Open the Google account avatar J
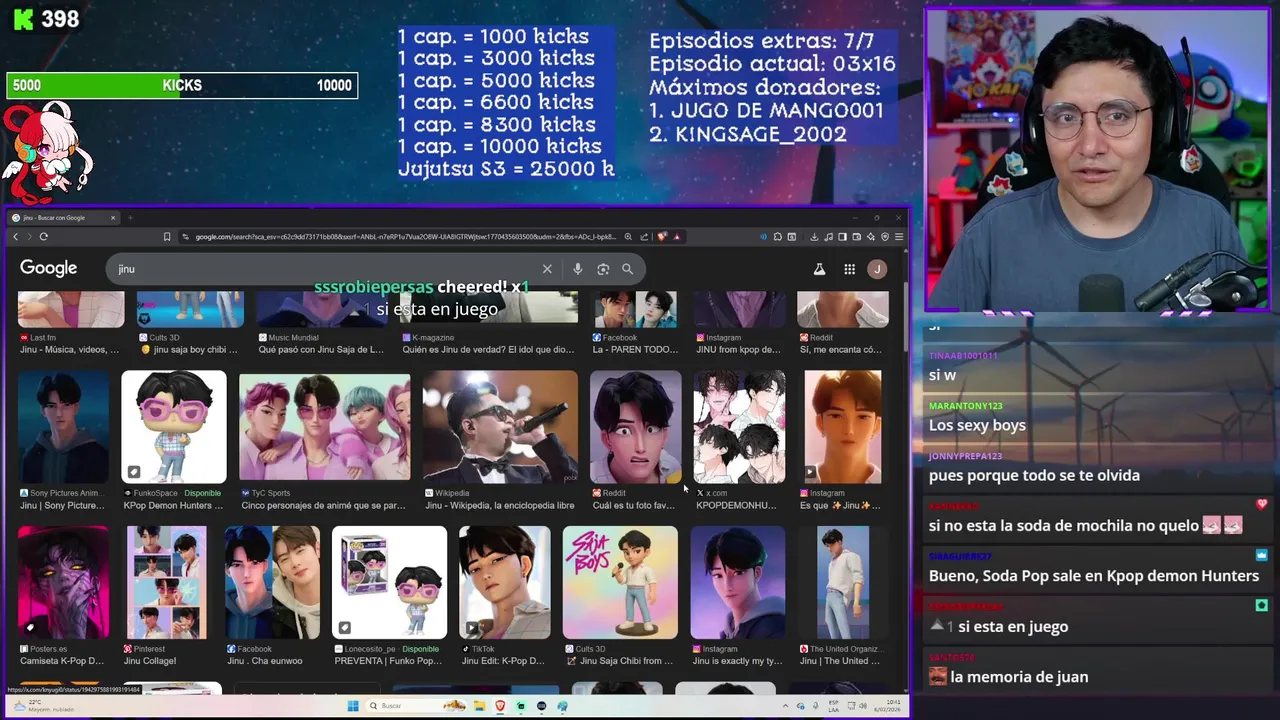Screen dimensions: 1280x720 877,269
